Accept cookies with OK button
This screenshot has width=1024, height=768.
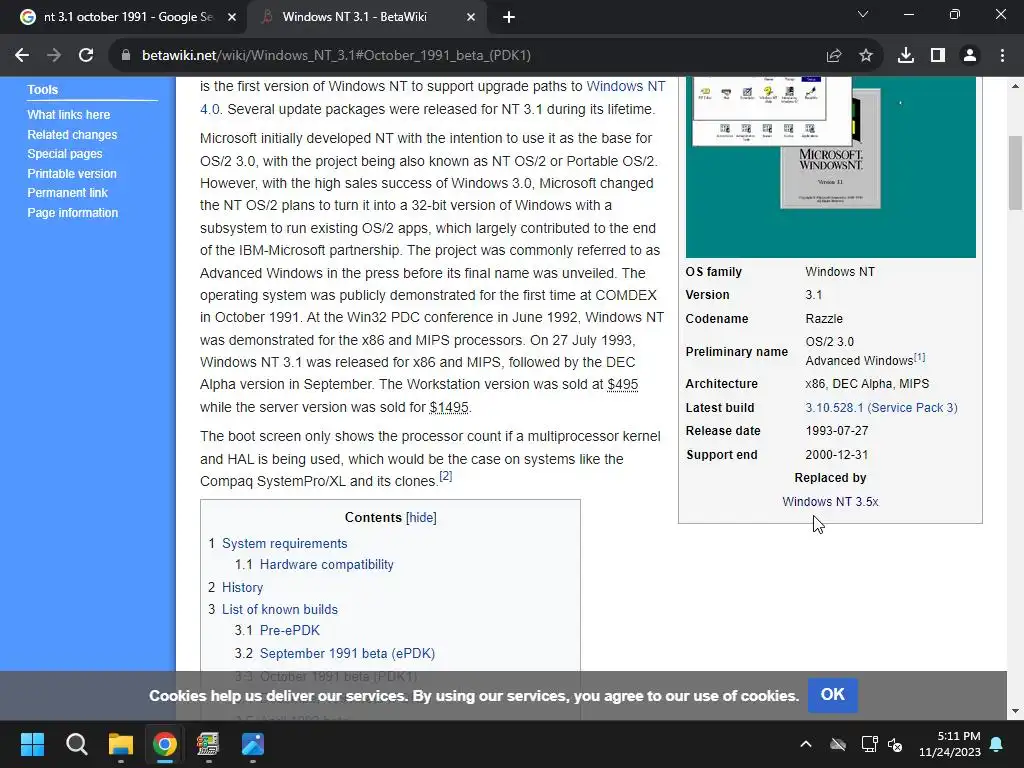tap(833, 695)
